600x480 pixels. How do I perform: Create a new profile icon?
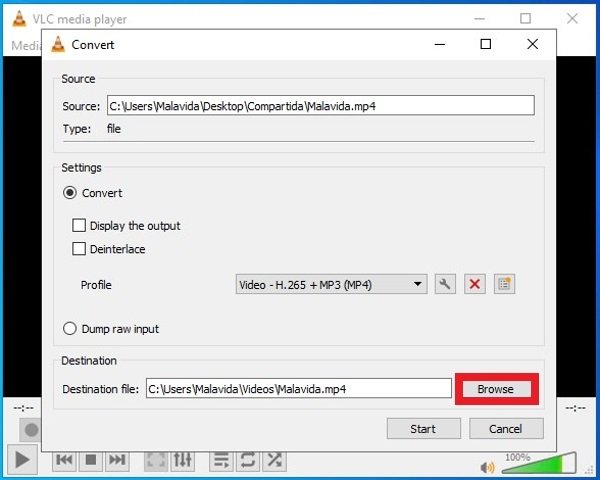(x=504, y=284)
